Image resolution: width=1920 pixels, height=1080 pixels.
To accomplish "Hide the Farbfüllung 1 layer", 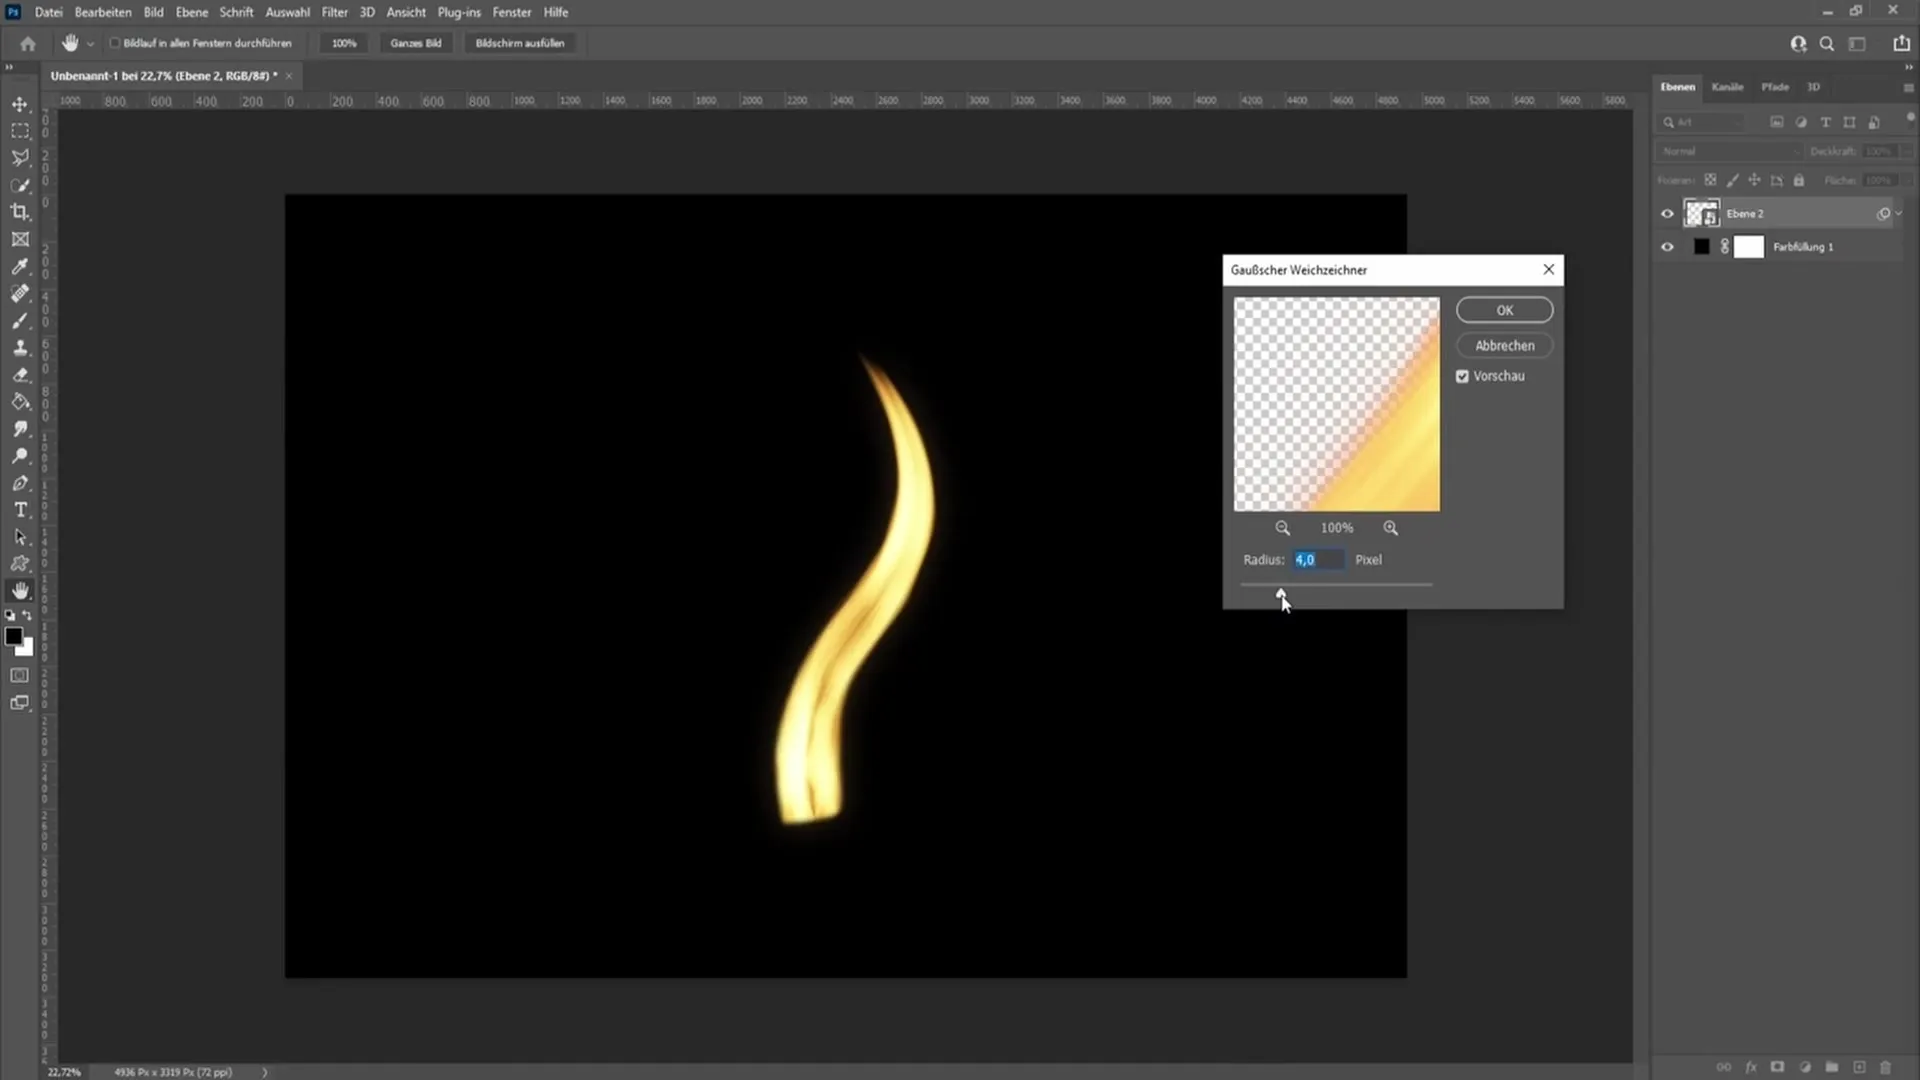I will pos(1667,247).
